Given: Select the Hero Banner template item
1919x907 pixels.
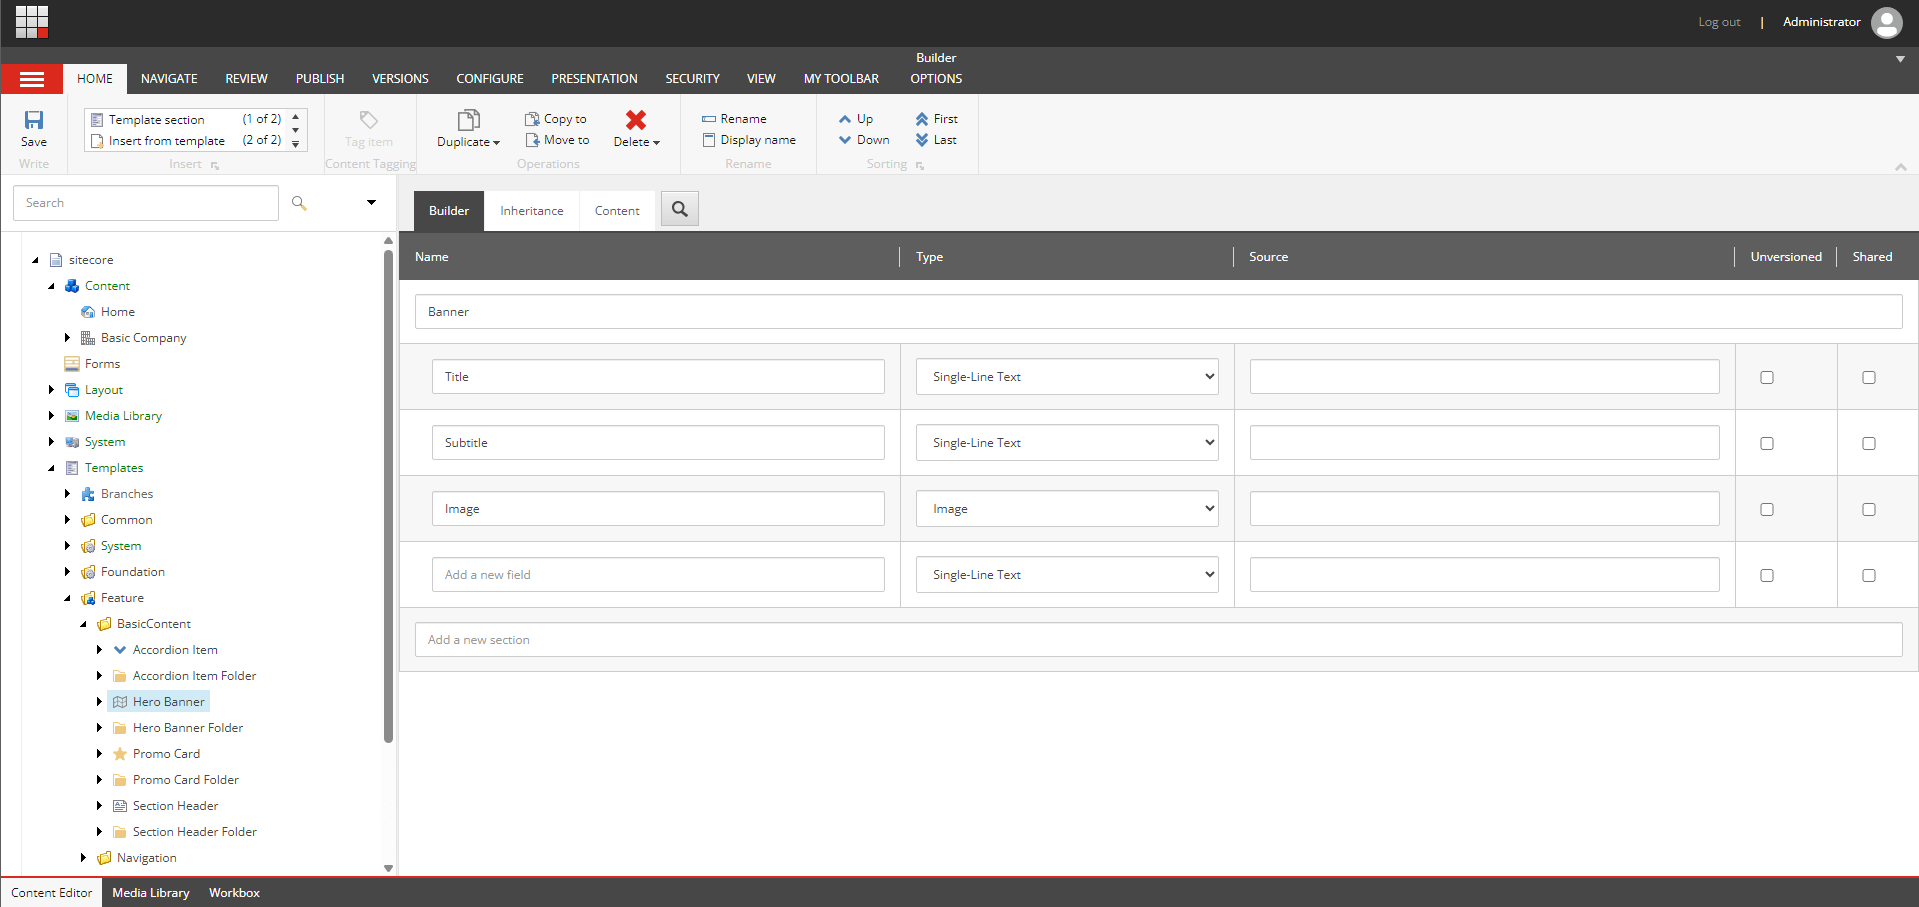Looking at the screenshot, I should click(x=159, y=702).
